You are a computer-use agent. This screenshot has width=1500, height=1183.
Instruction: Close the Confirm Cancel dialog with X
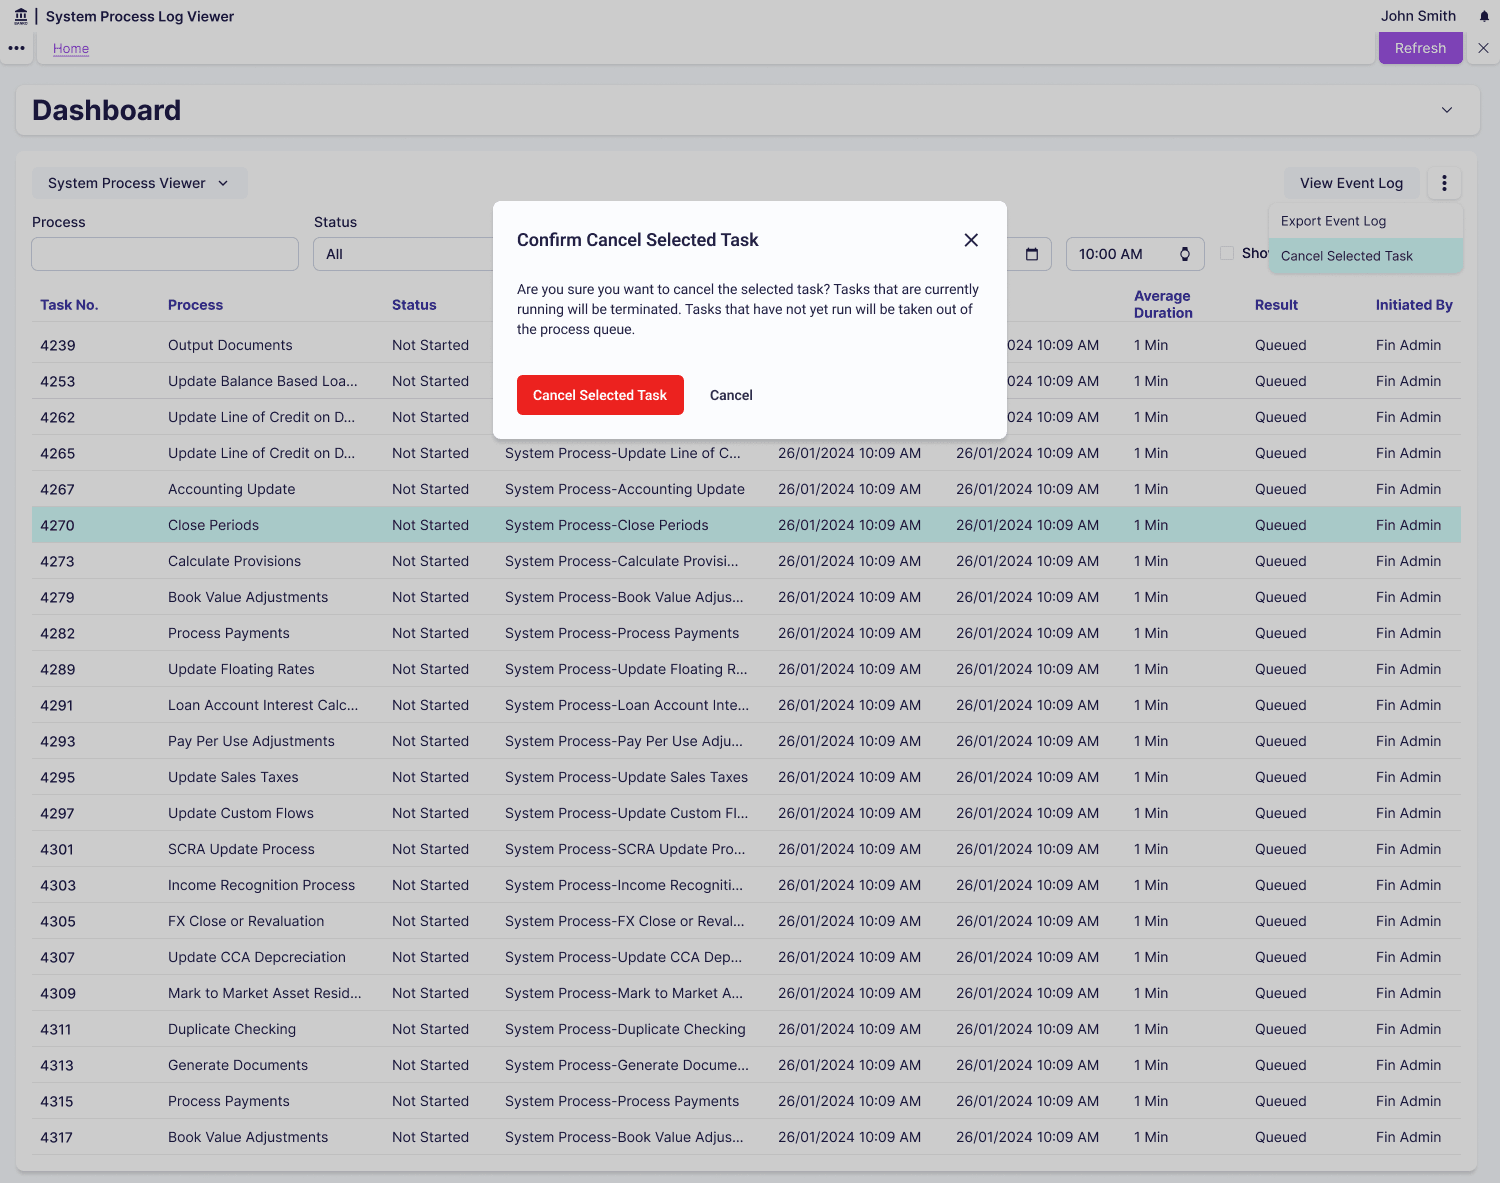[970, 240]
